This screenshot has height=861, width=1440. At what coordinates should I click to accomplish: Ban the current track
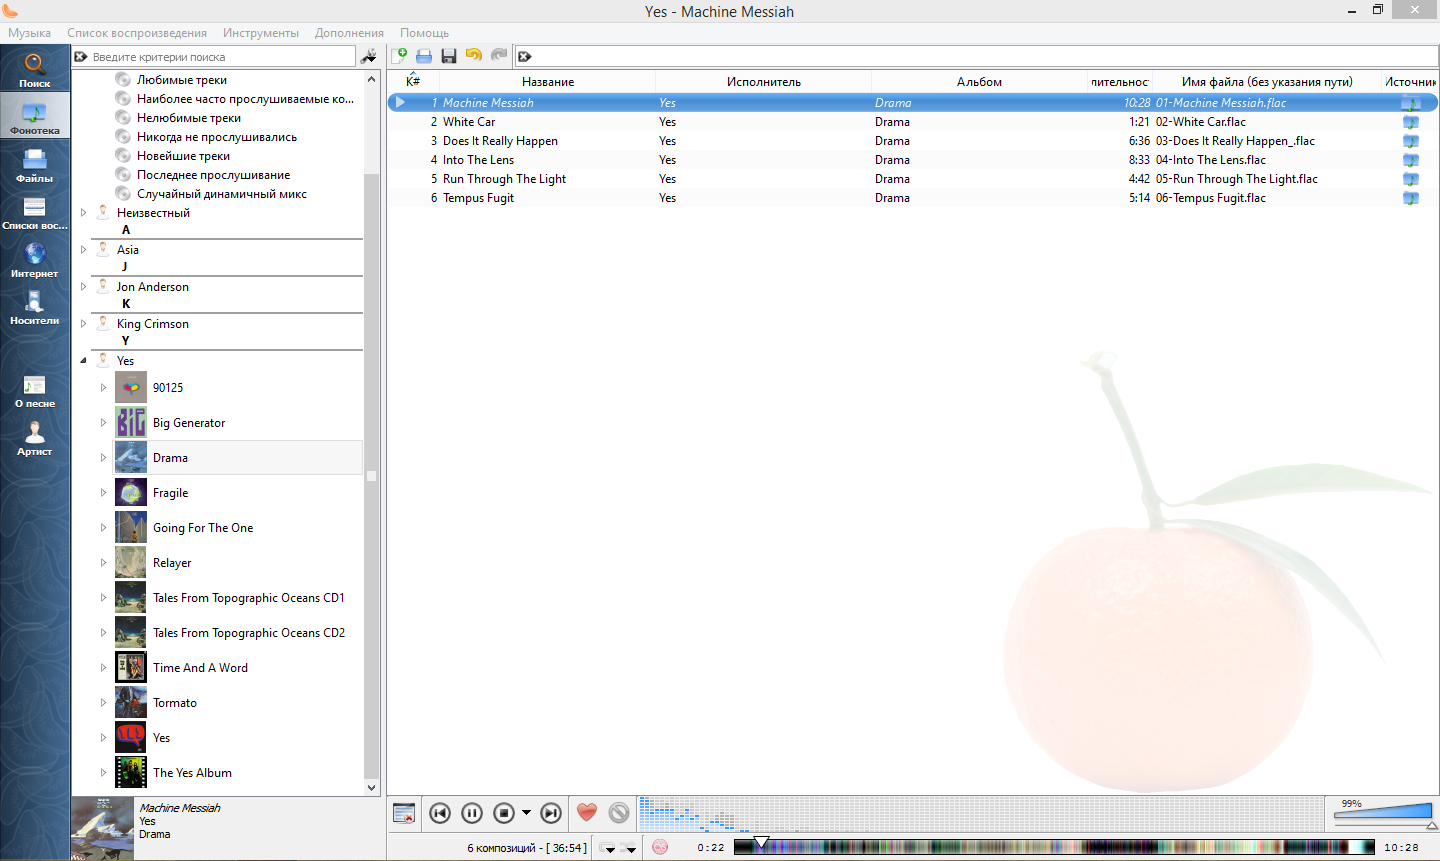tap(619, 813)
